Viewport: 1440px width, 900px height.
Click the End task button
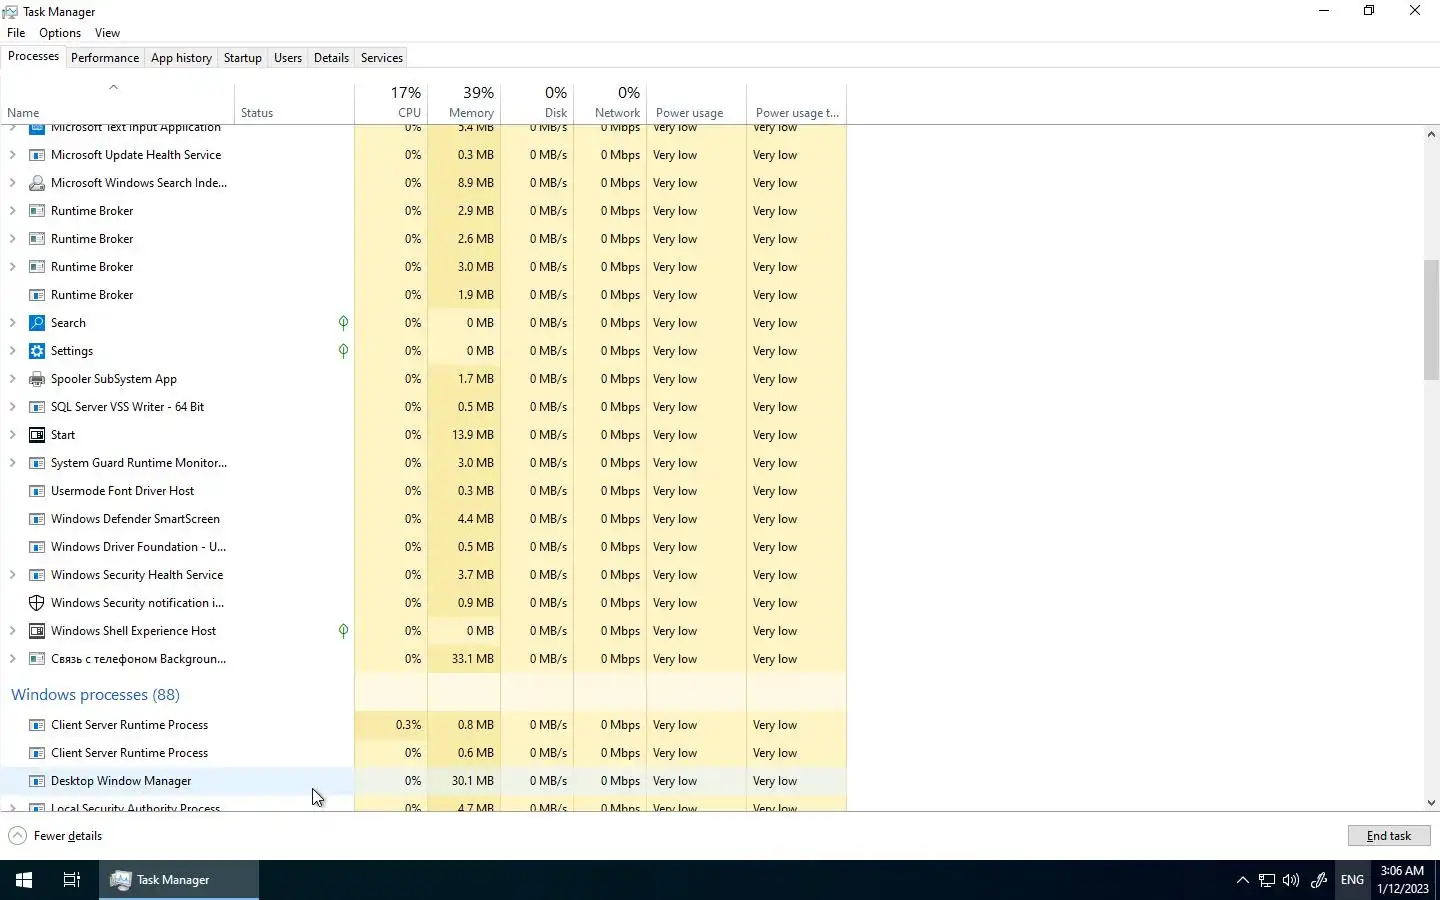[1389, 836]
